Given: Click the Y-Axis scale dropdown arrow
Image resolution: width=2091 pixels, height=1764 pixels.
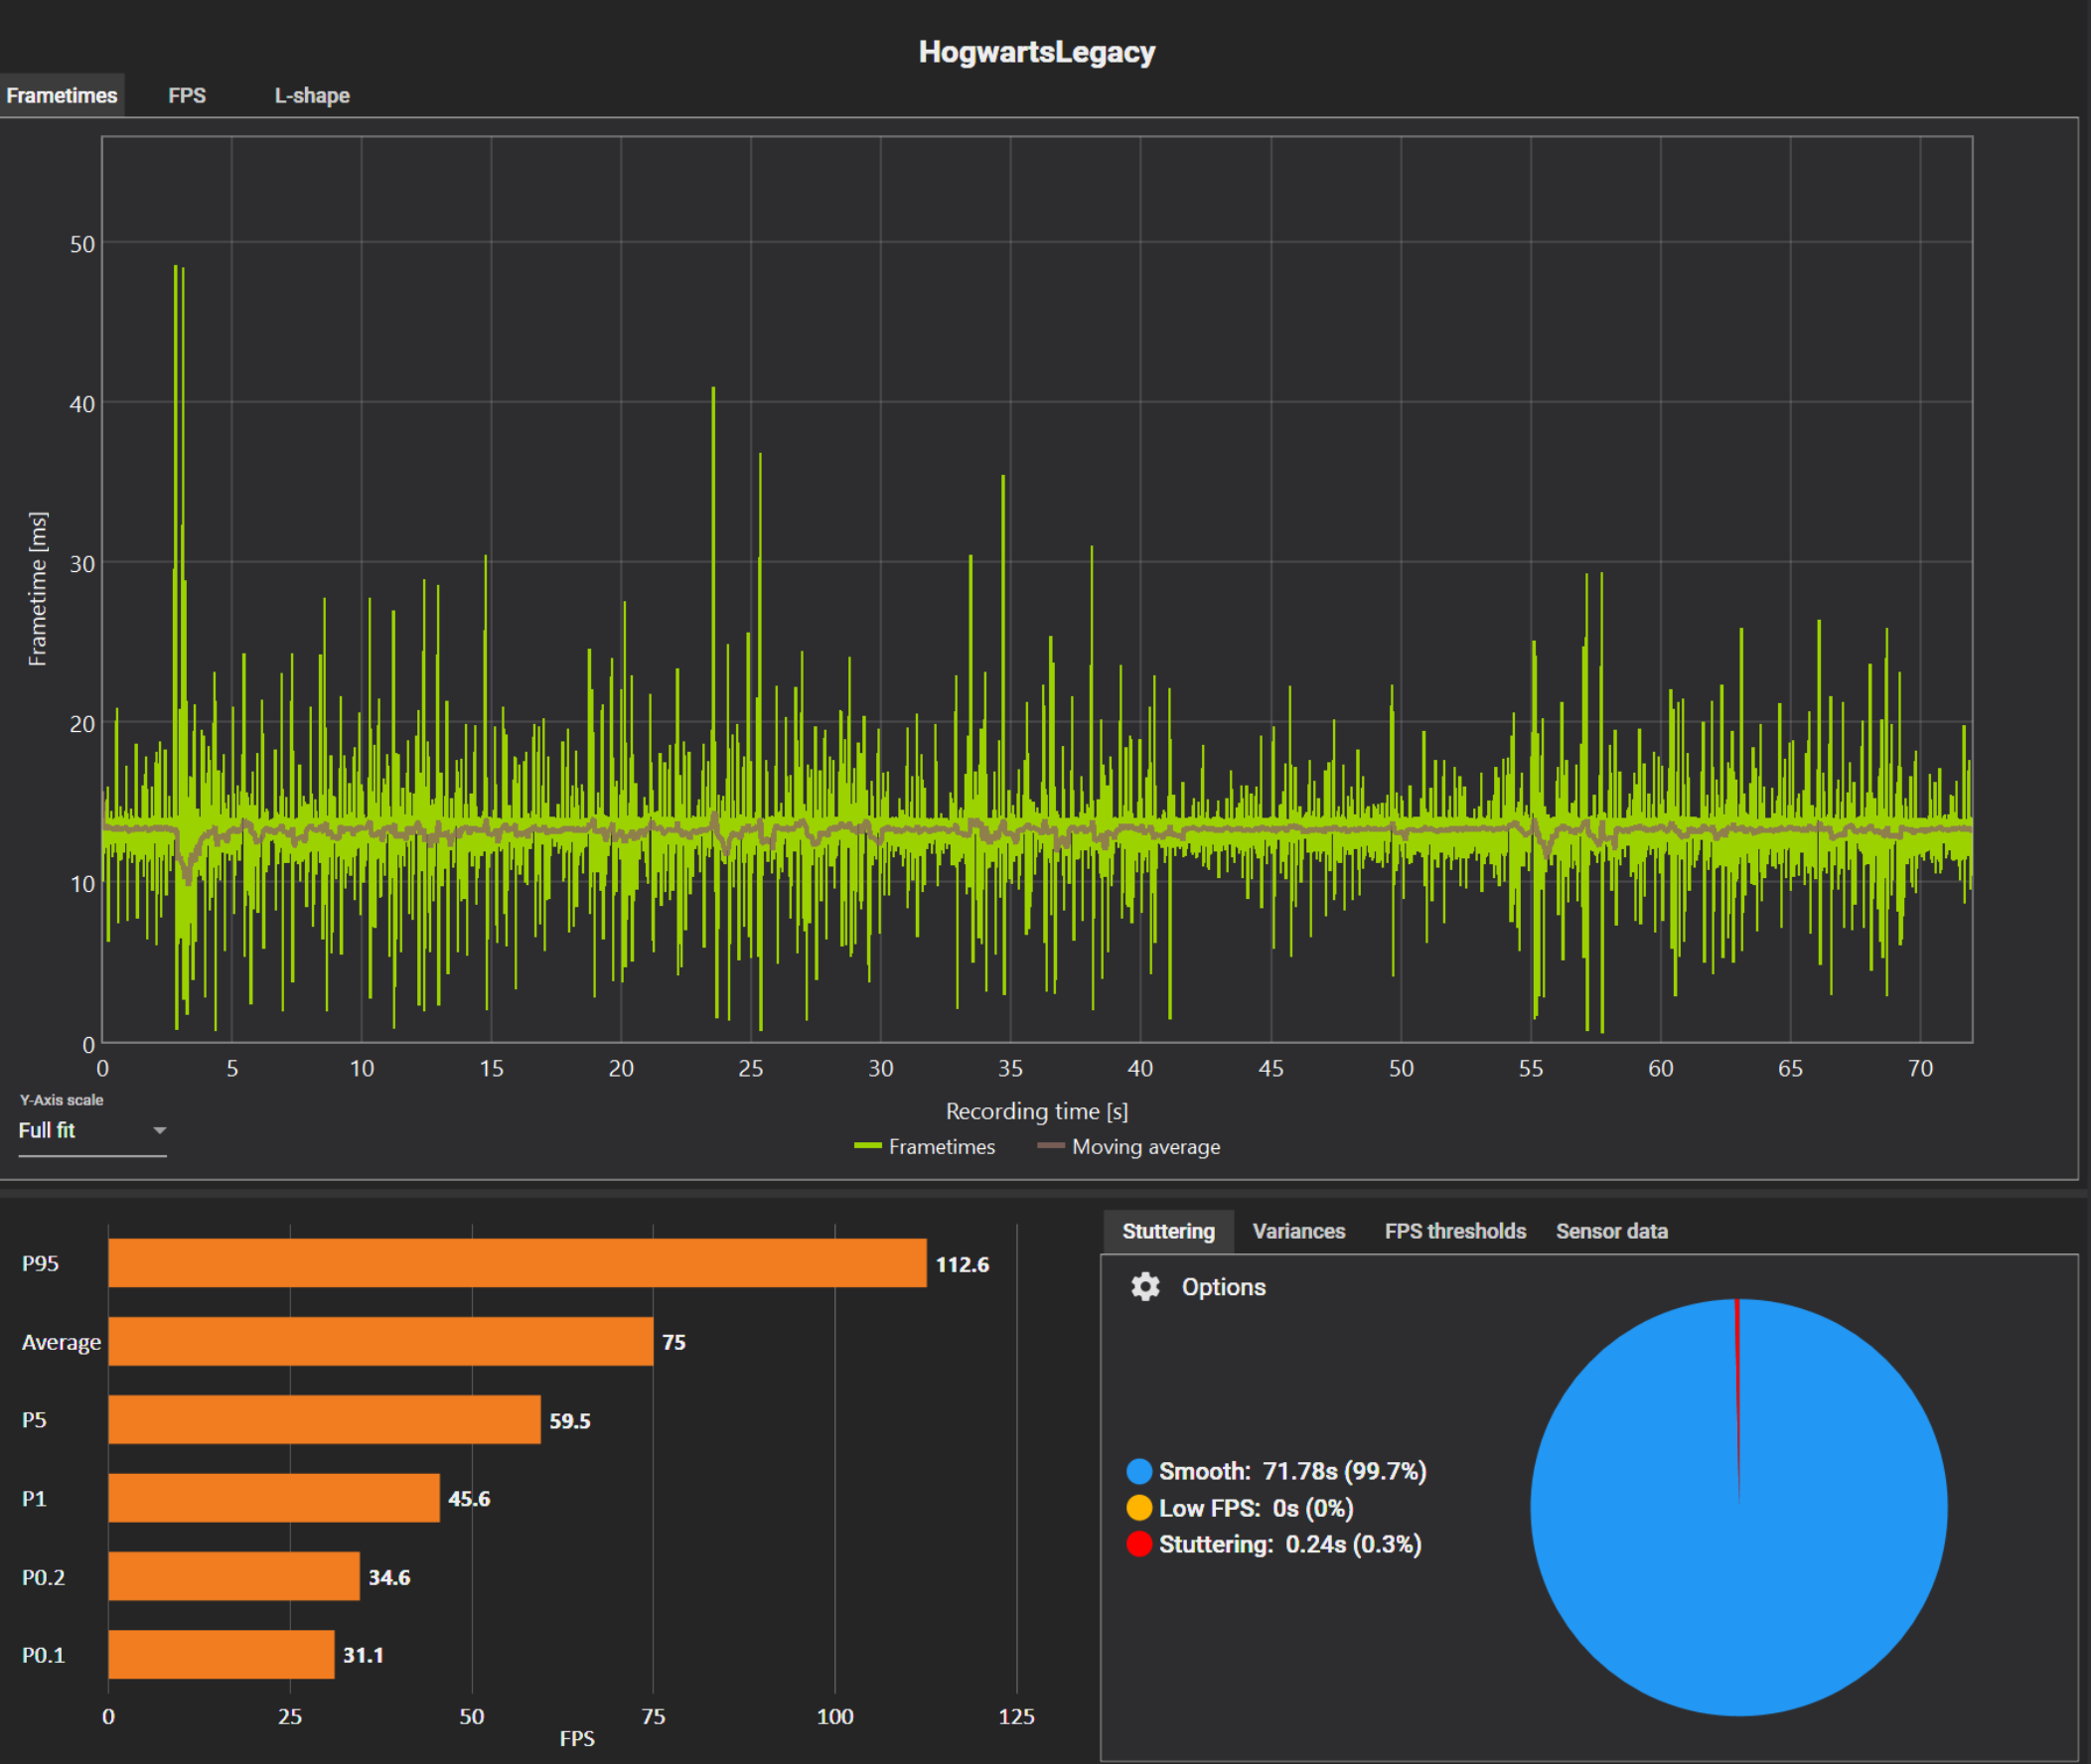Looking at the screenshot, I should [159, 1131].
